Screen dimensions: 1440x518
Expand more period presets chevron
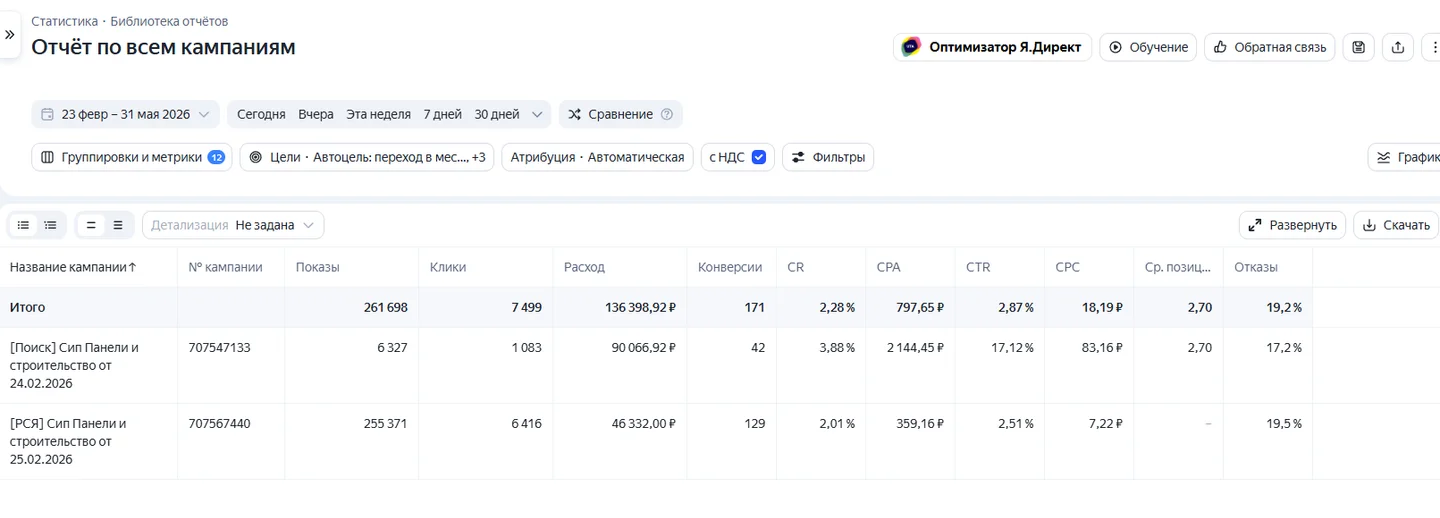(x=538, y=114)
